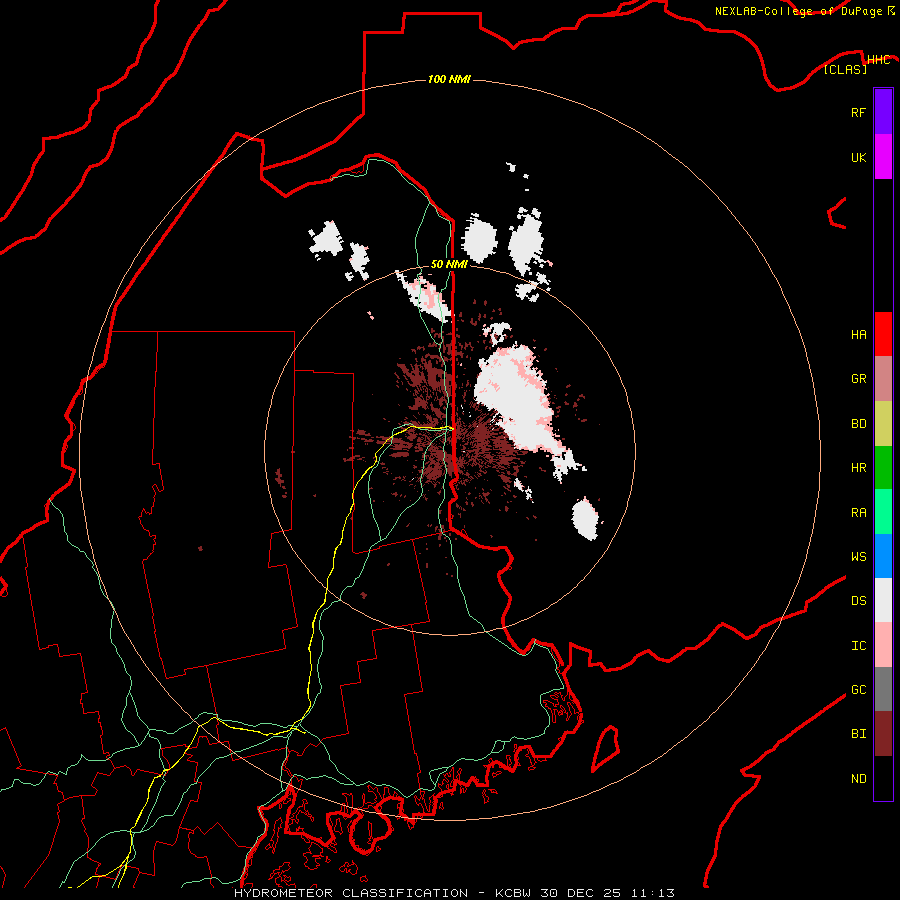Click the BD legend label
Screen dimensions: 900x900
pos(858,424)
